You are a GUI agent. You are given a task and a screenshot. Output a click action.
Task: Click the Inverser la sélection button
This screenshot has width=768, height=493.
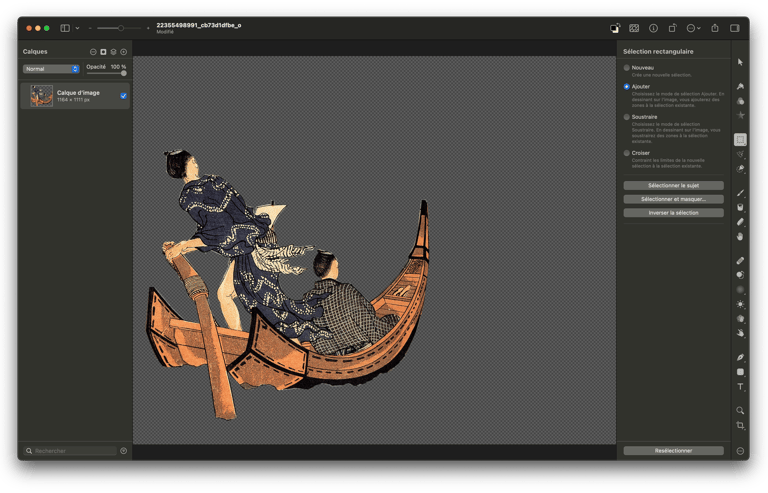click(x=673, y=213)
